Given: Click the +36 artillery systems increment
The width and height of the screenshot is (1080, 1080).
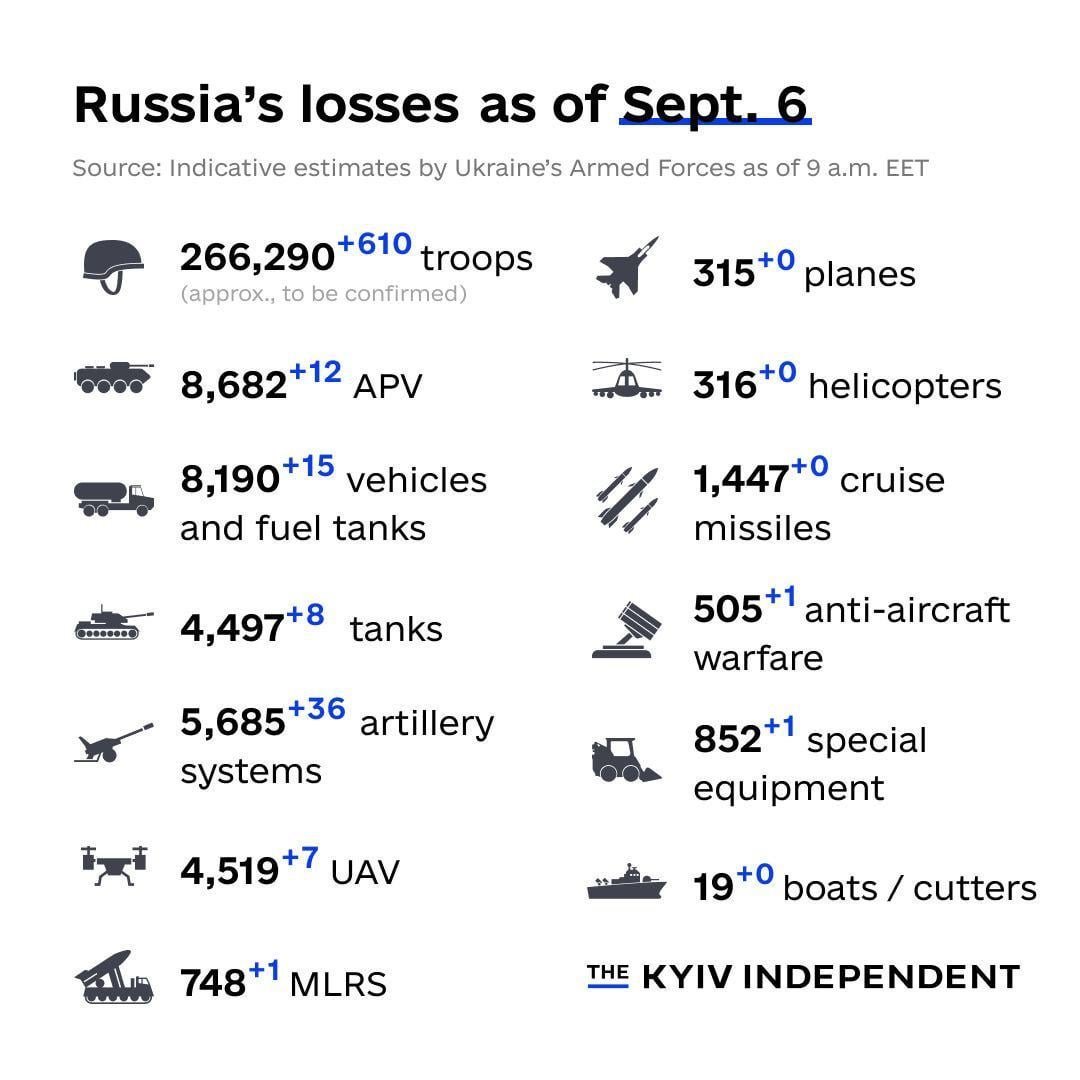Looking at the screenshot, I should 317,709.
